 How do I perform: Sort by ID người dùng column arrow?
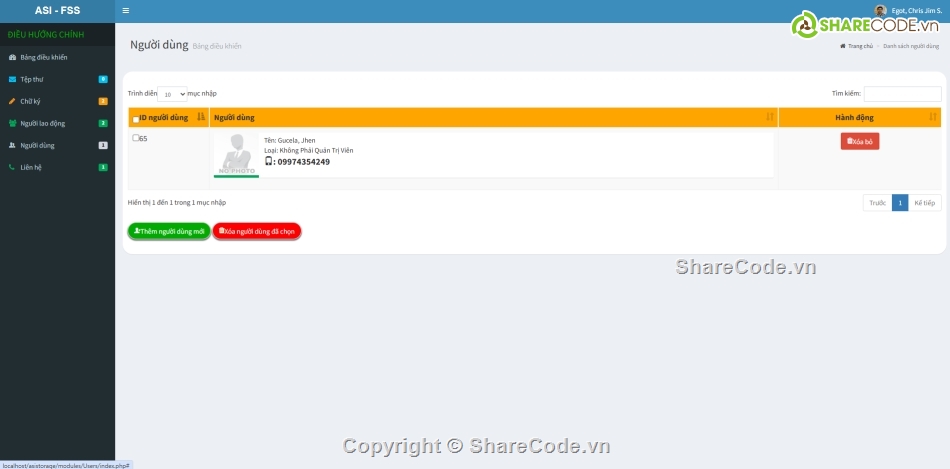201,117
